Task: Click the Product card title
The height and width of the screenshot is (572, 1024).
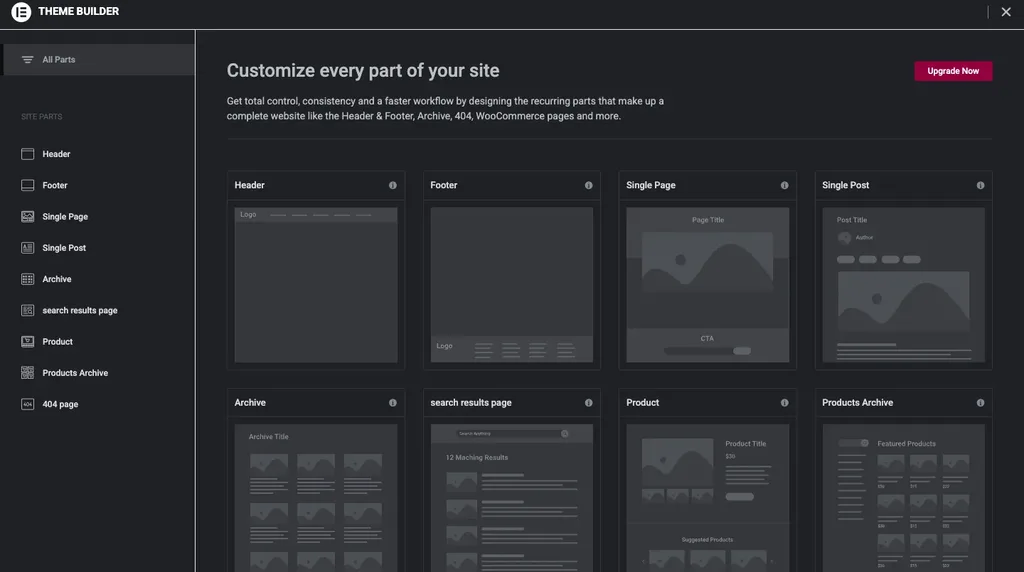Action: [643, 403]
